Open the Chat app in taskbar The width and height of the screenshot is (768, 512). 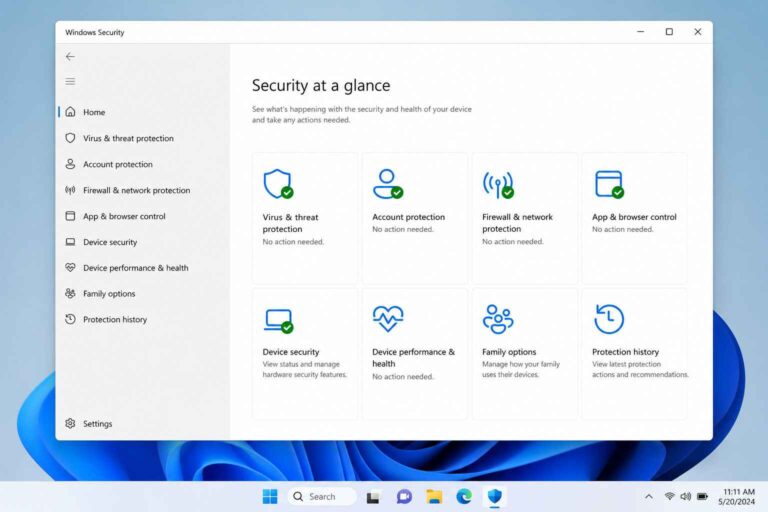point(404,497)
